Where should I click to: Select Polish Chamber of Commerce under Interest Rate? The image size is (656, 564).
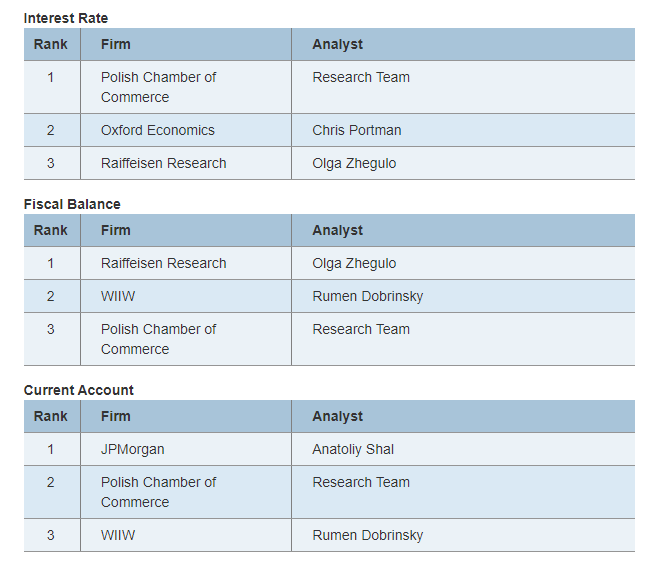(158, 87)
